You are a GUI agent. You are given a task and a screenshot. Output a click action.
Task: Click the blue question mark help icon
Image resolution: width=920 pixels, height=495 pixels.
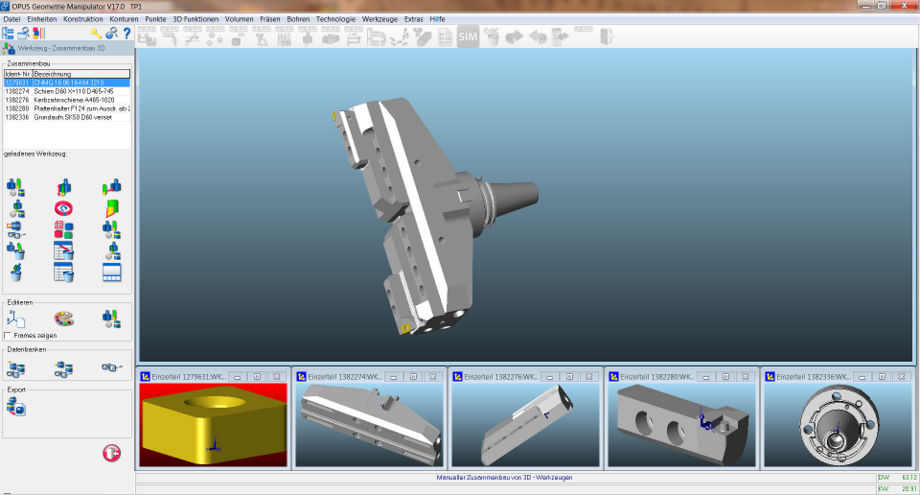tap(127, 33)
